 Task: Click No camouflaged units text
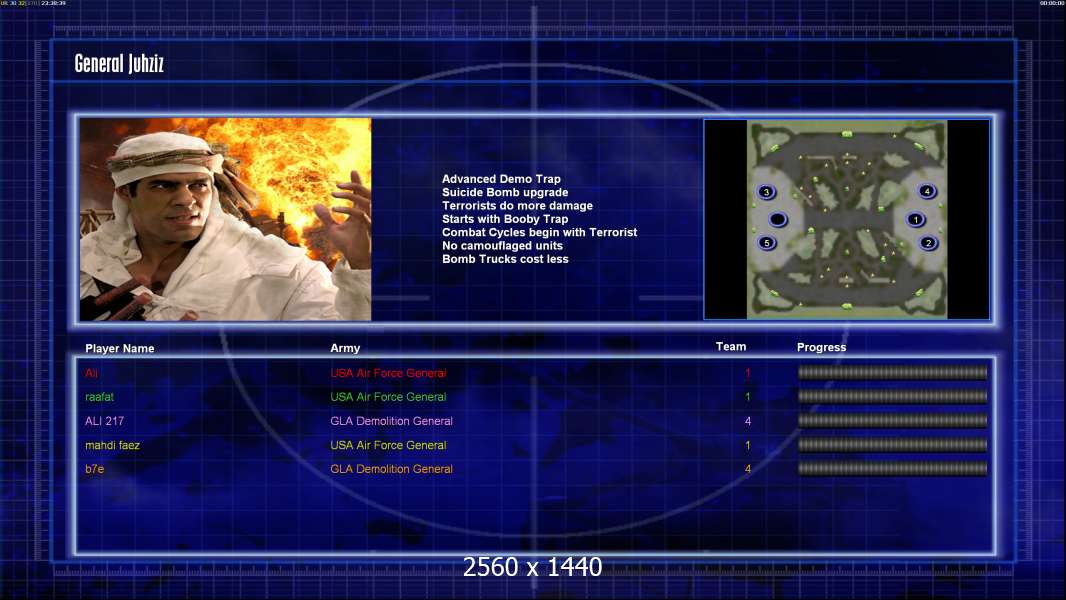[502, 246]
